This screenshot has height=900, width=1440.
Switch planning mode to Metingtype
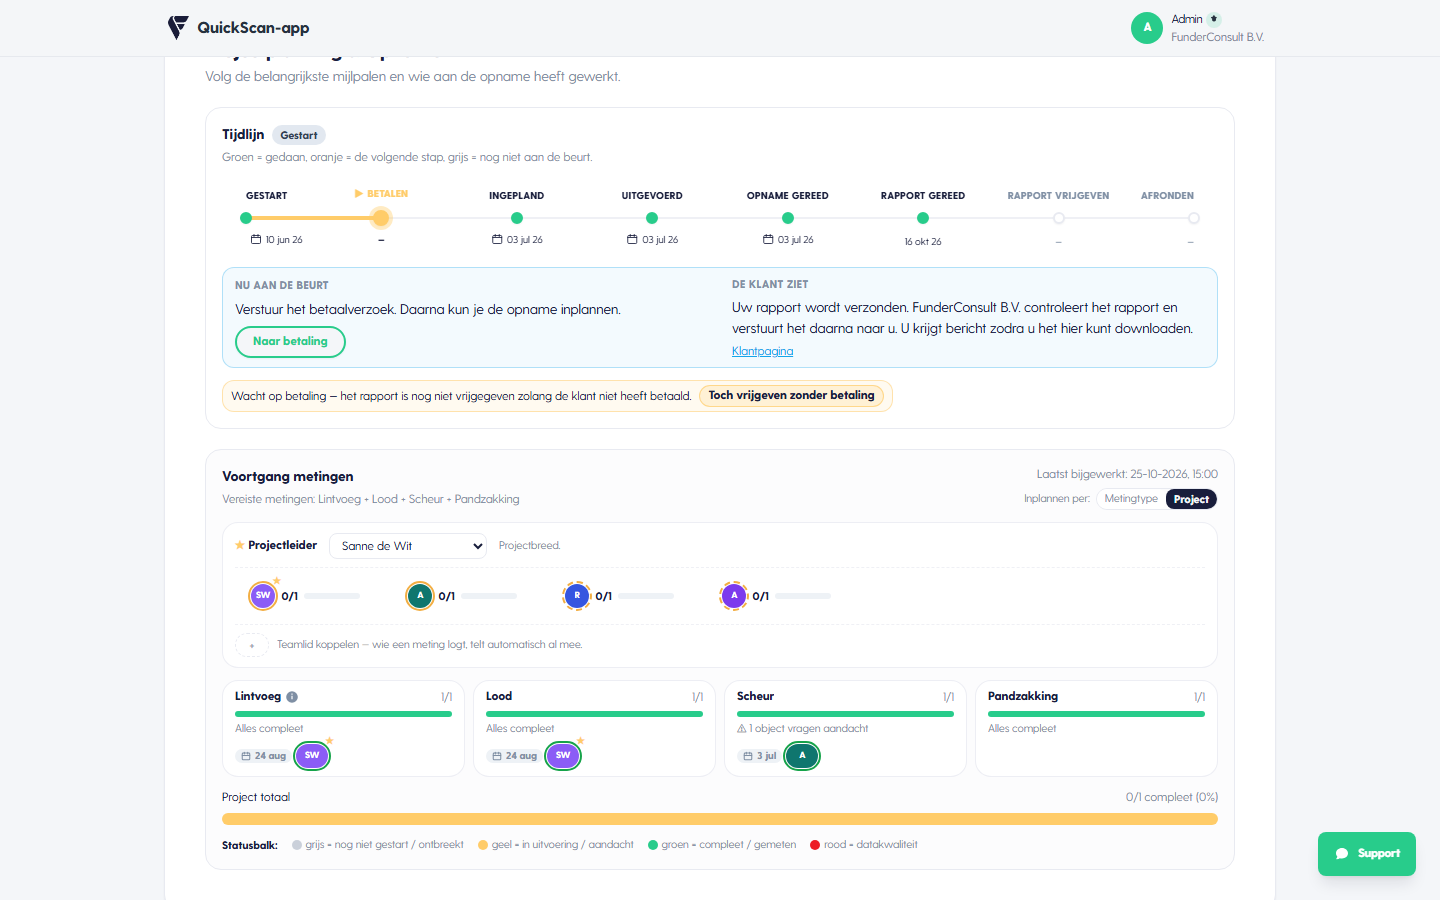coord(1131,499)
